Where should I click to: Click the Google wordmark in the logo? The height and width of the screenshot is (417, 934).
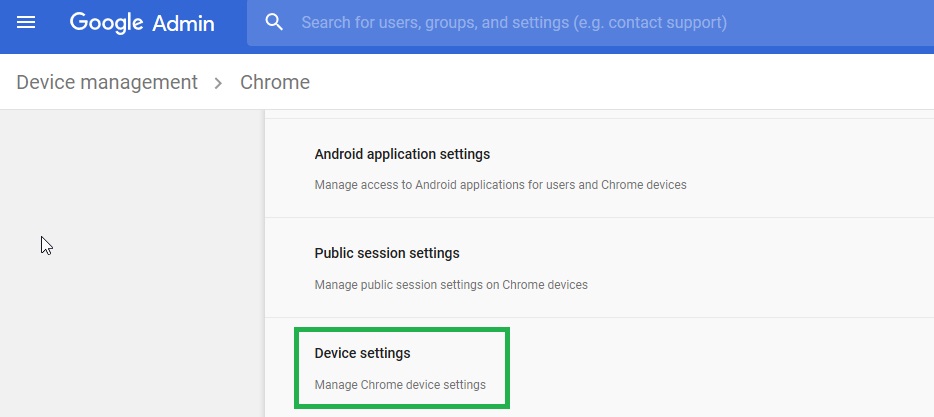point(106,23)
